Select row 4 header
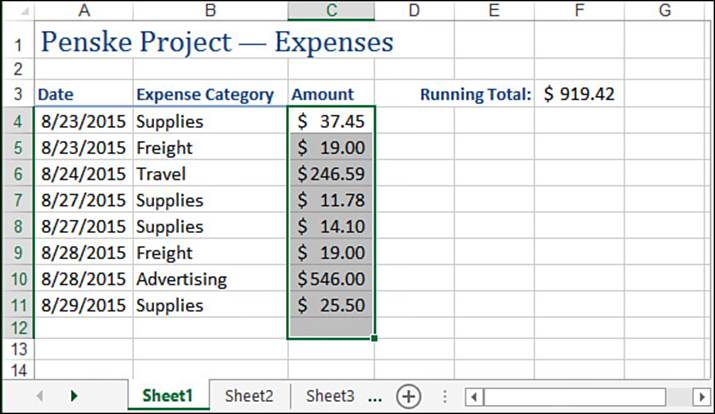 click(x=18, y=121)
